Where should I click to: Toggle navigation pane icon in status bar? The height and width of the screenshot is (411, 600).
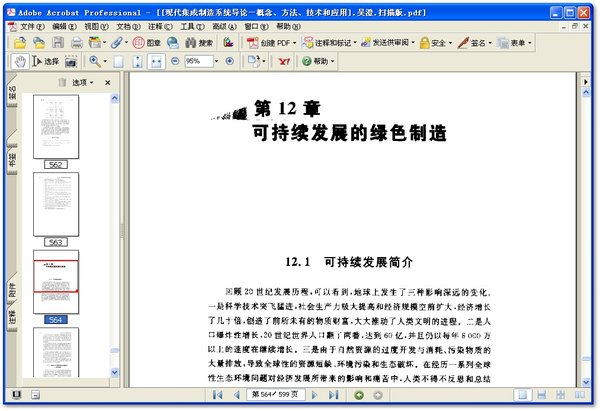pyautogui.click(x=16, y=395)
